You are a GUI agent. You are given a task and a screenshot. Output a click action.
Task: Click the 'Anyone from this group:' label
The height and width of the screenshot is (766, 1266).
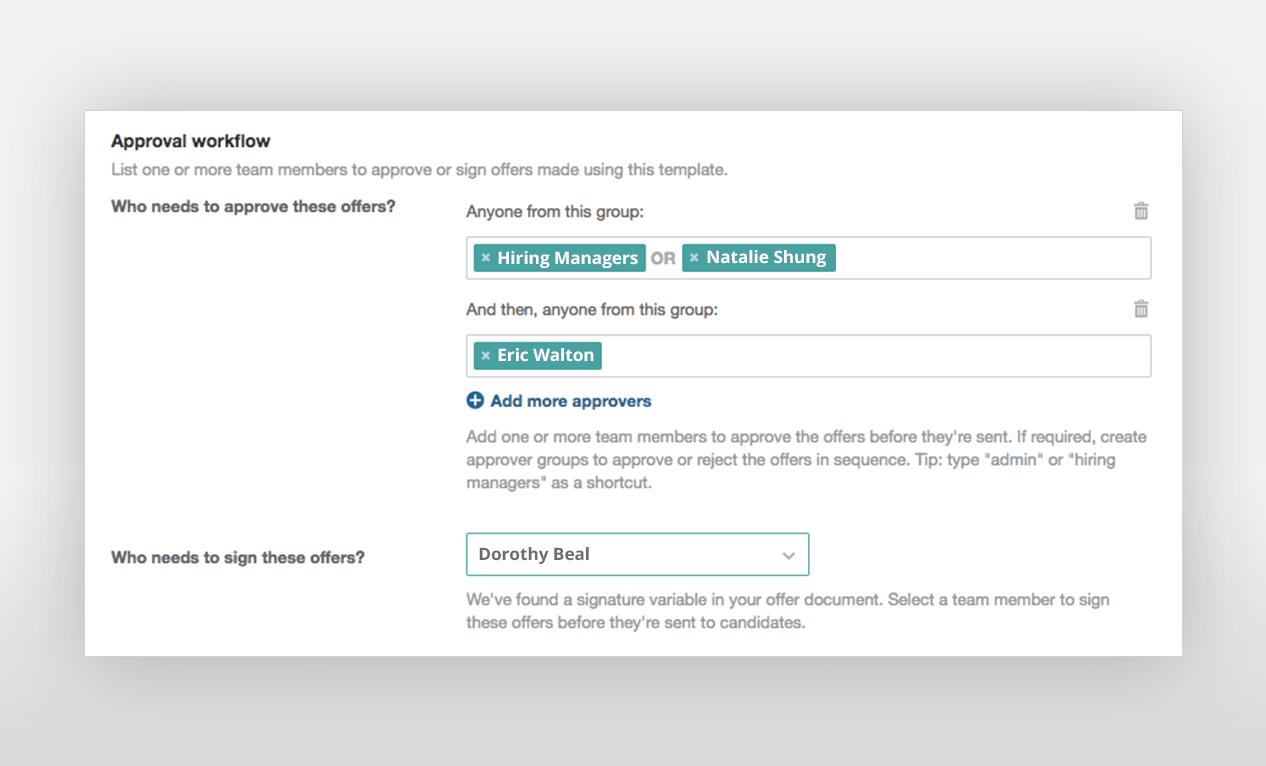point(553,212)
